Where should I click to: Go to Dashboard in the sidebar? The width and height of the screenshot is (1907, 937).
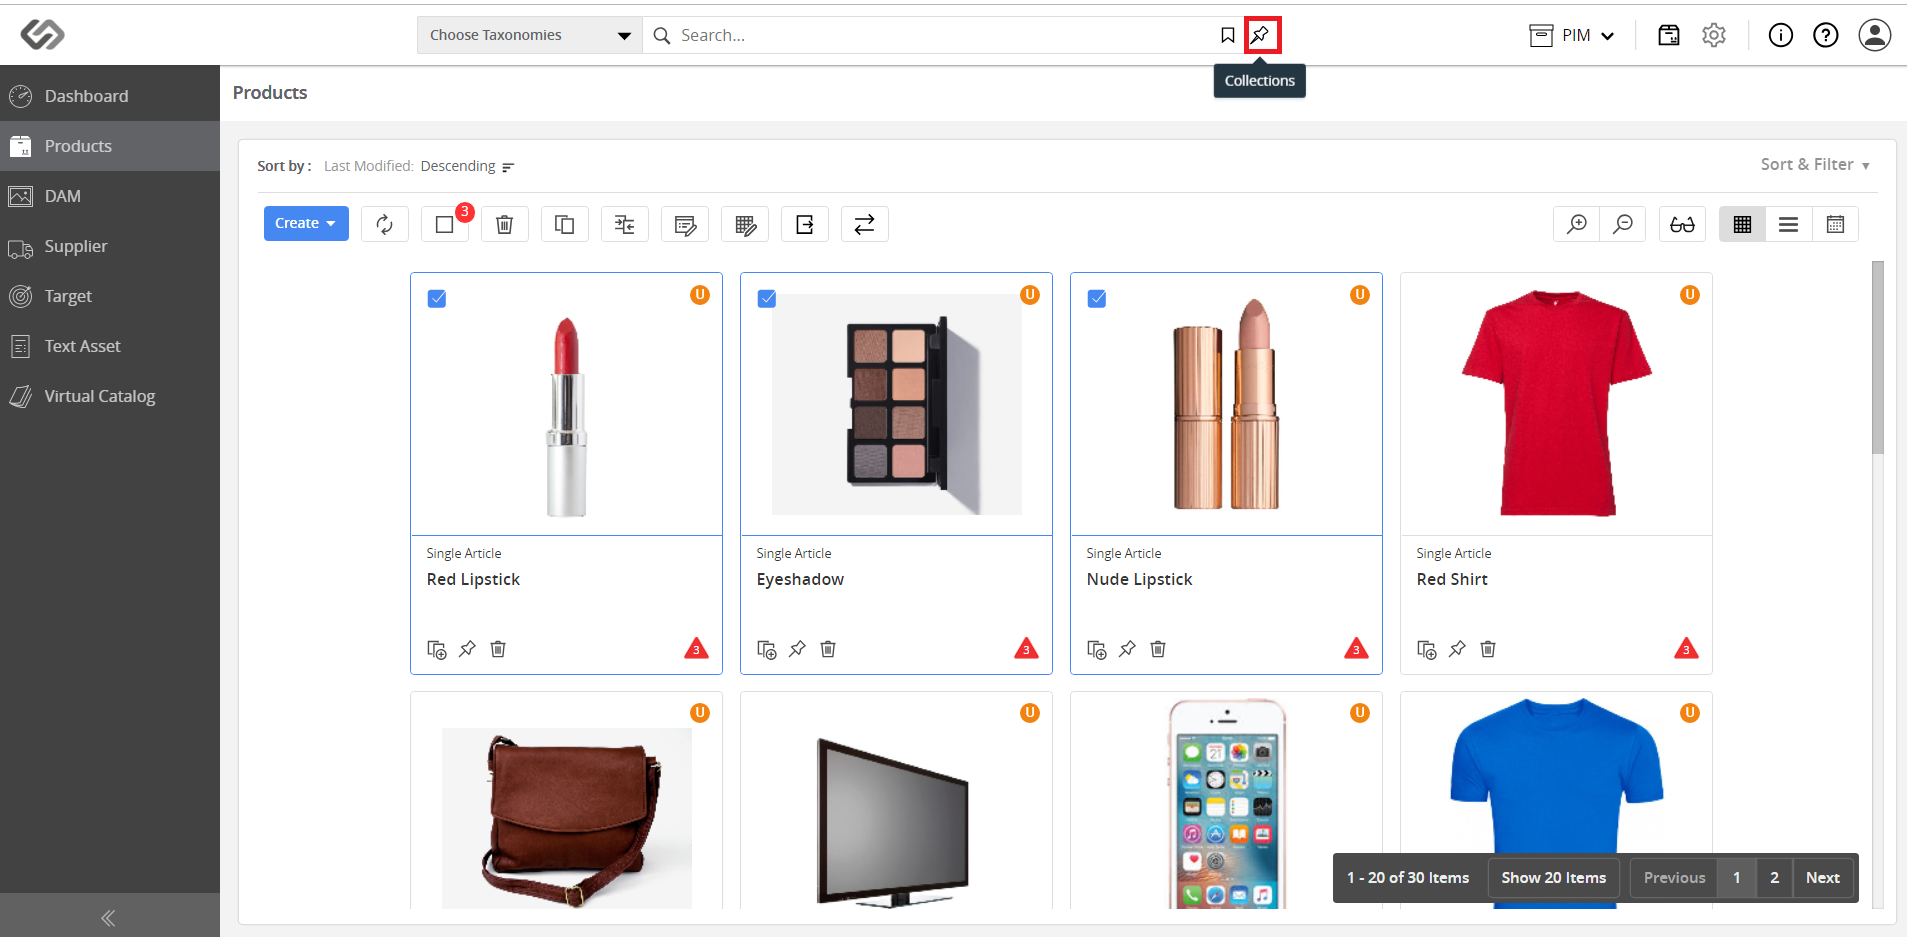pyautogui.click(x=110, y=96)
